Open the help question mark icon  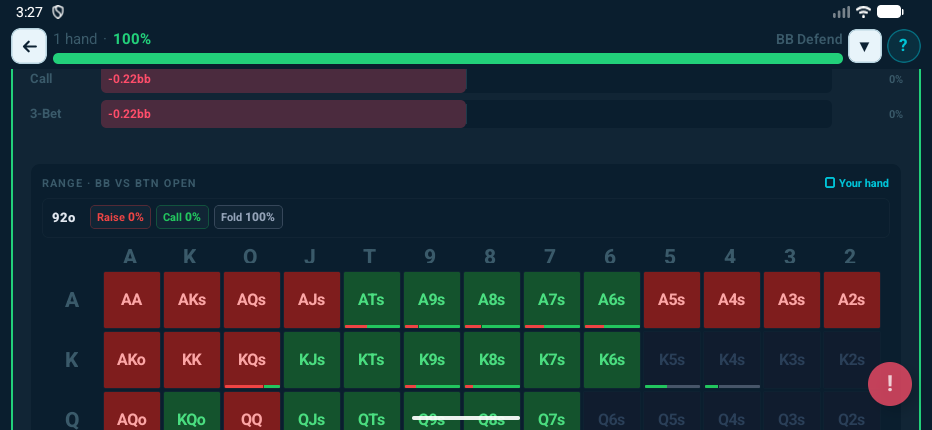(903, 46)
